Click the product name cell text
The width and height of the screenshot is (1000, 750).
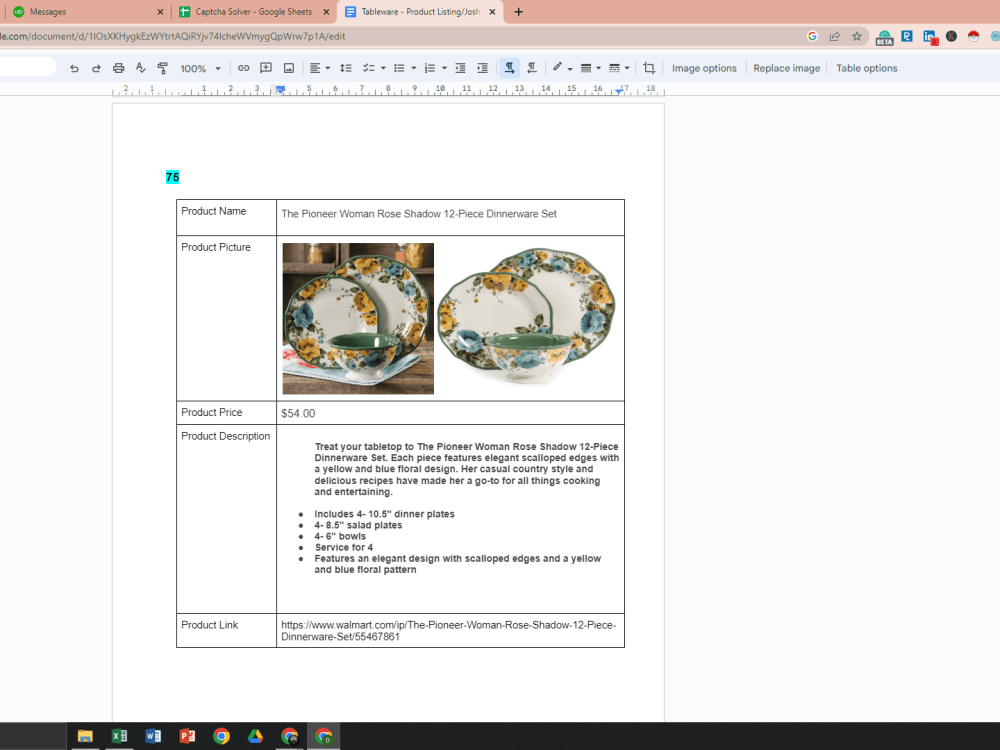pyautogui.click(x=419, y=214)
